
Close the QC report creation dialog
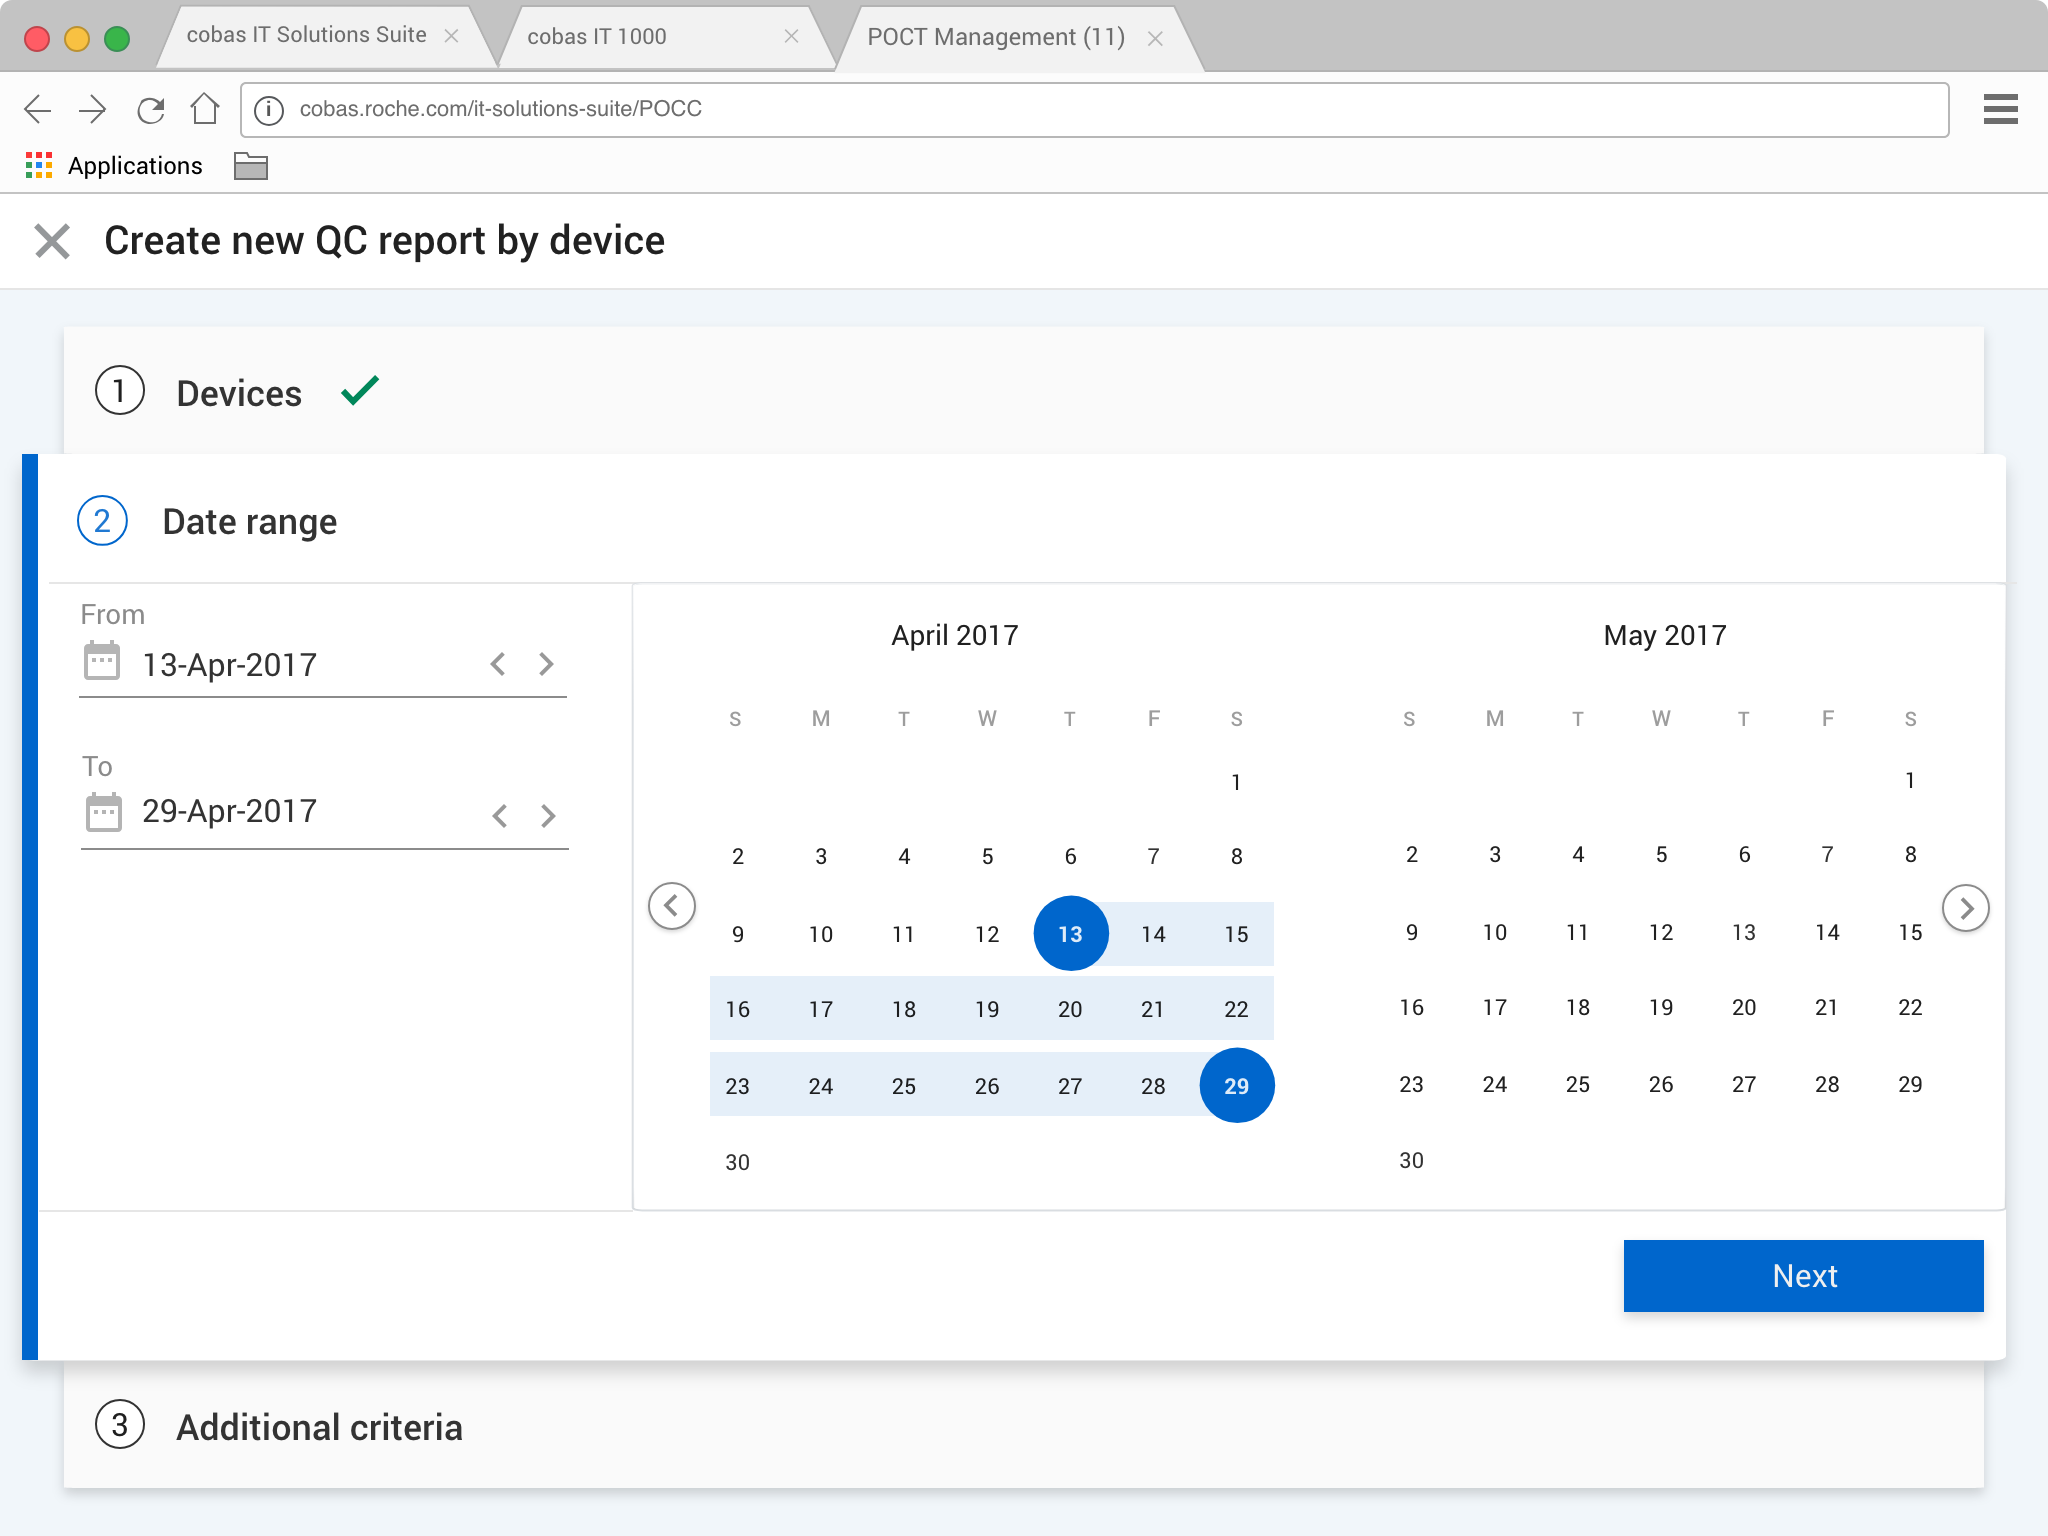click(52, 241)
